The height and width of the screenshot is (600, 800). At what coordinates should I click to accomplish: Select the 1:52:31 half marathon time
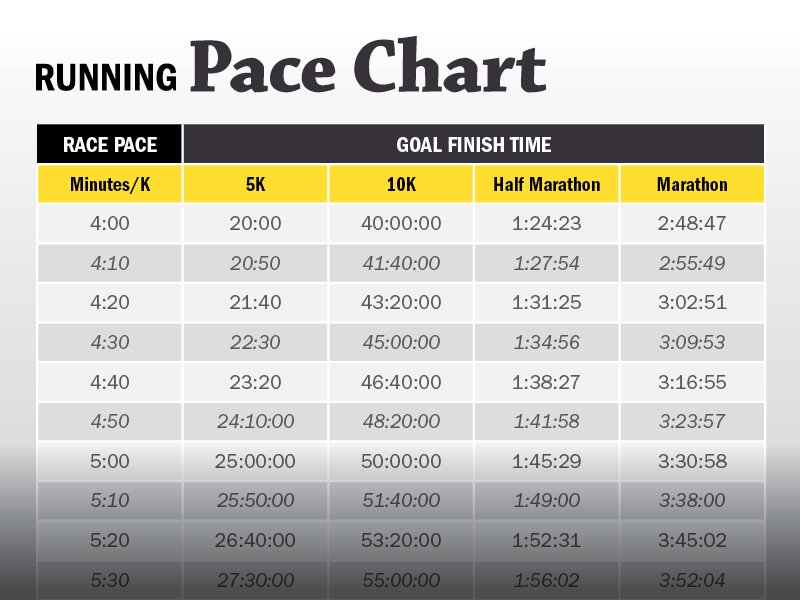point(546,541)
